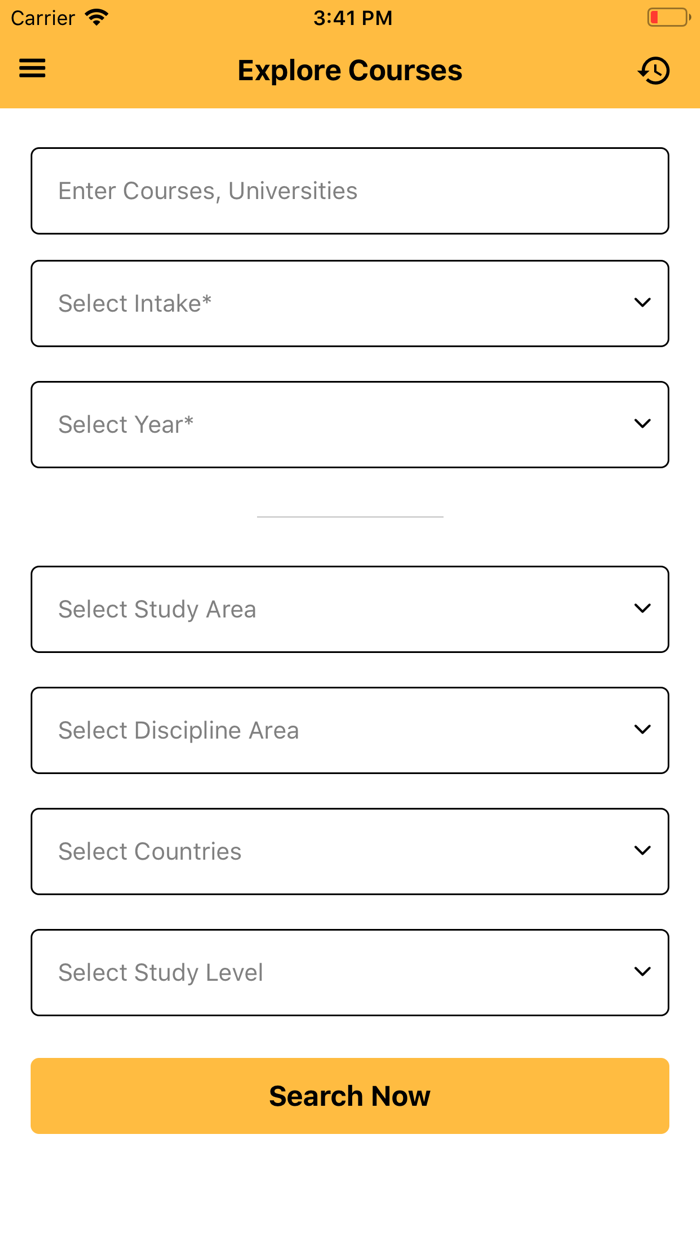Open the Select Discipline Area dropdown
Screen dimensions: 700x1244
(350, 729)
